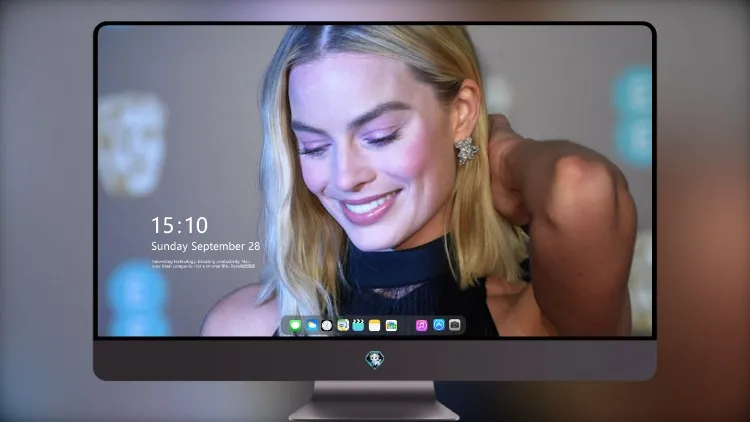The width and height of the screenshot is (750, 422).
Task: Open the green Messages app in dock
Action: coord(295,326)
